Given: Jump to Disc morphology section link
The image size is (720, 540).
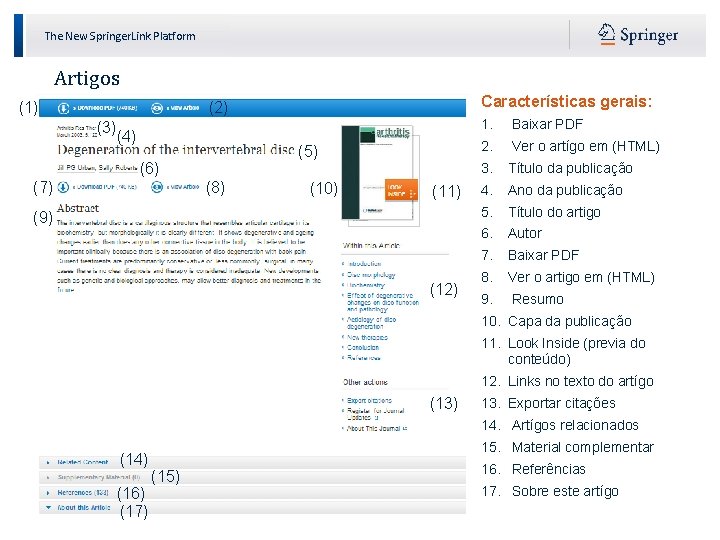Looking at the screenshot, I should pos(371,275).
